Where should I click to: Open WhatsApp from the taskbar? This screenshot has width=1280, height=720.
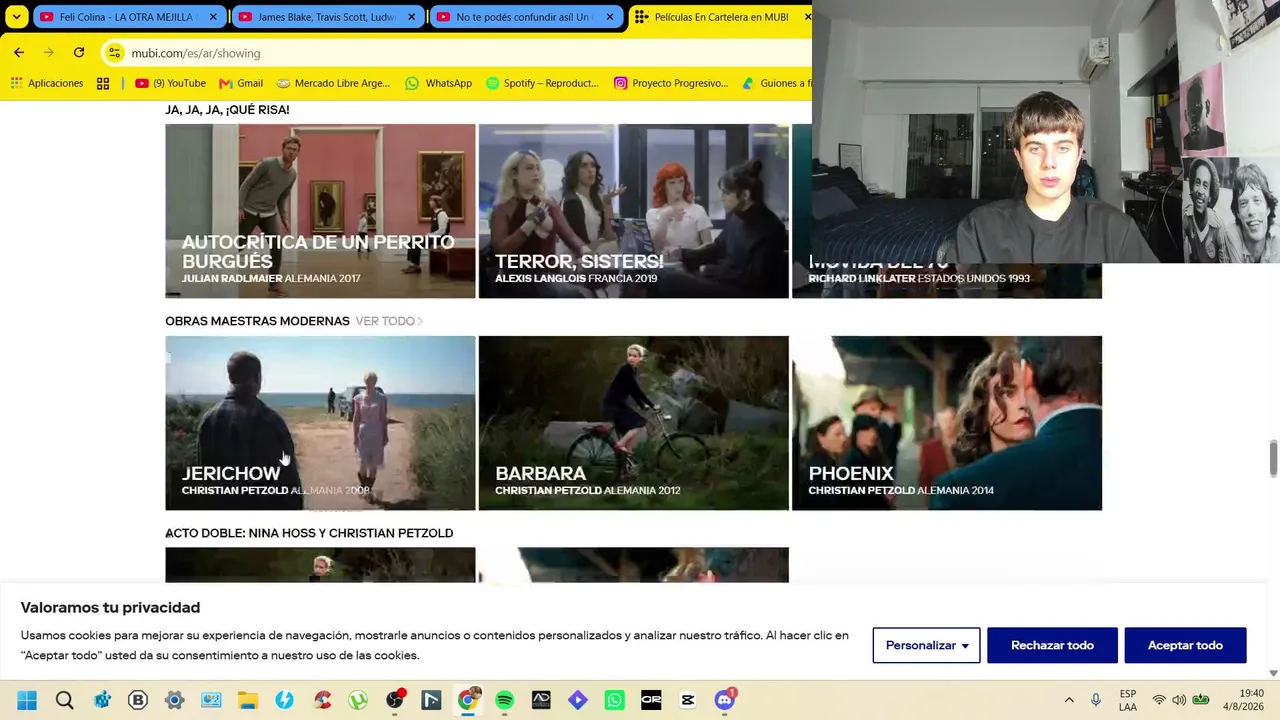(x=614, y=700)
